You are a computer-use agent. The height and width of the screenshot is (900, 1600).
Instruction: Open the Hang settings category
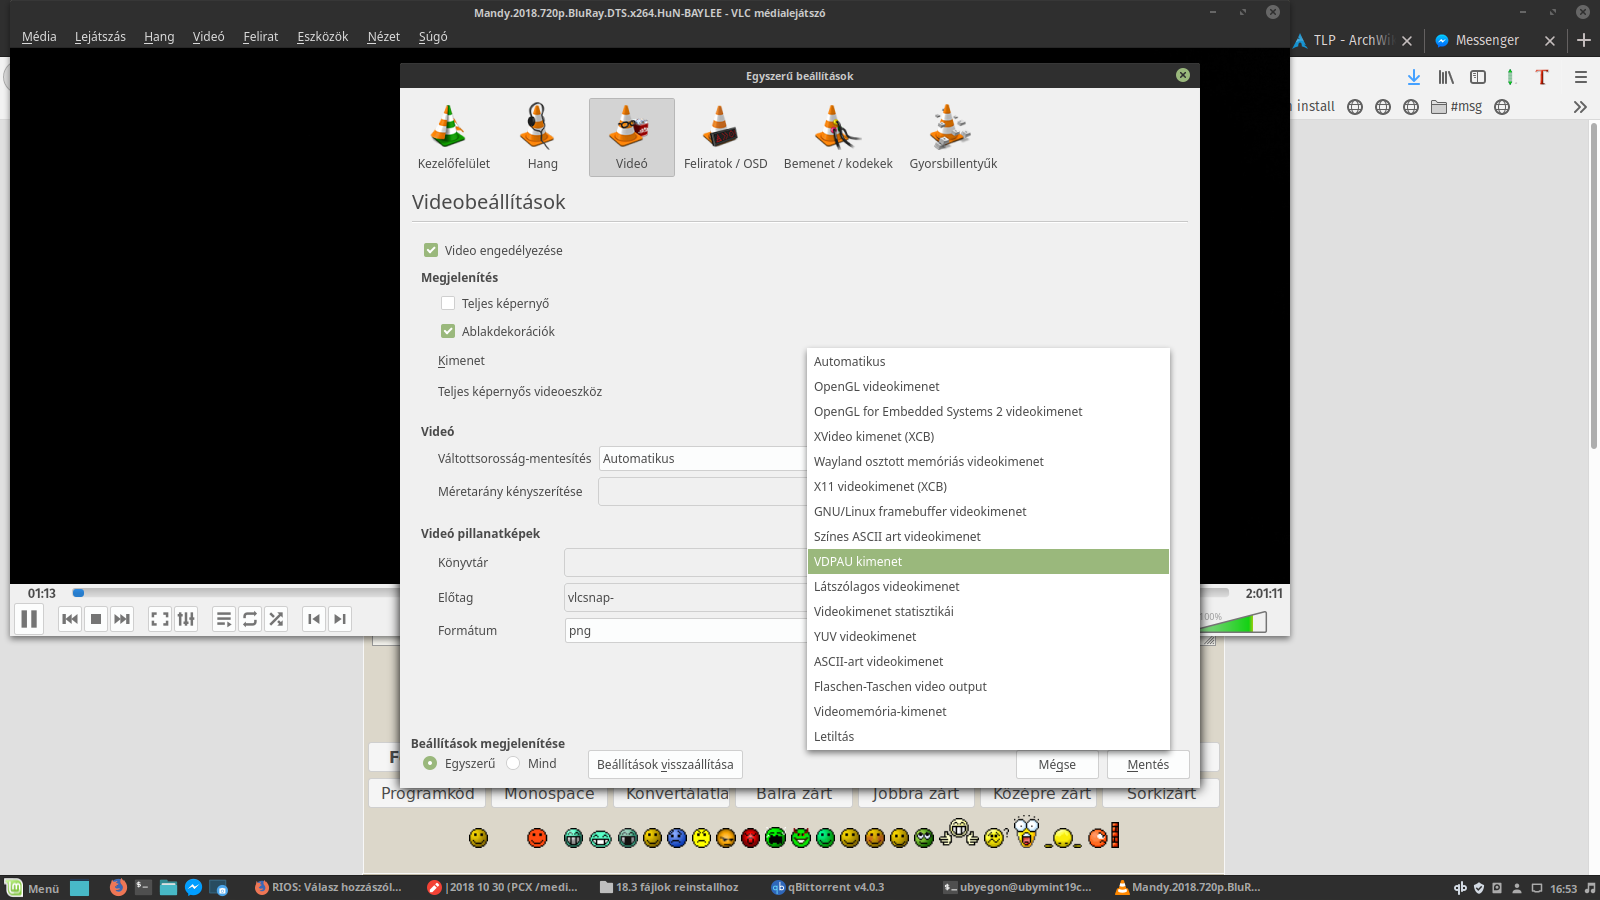pyautogui.click(x=542, y=138)
